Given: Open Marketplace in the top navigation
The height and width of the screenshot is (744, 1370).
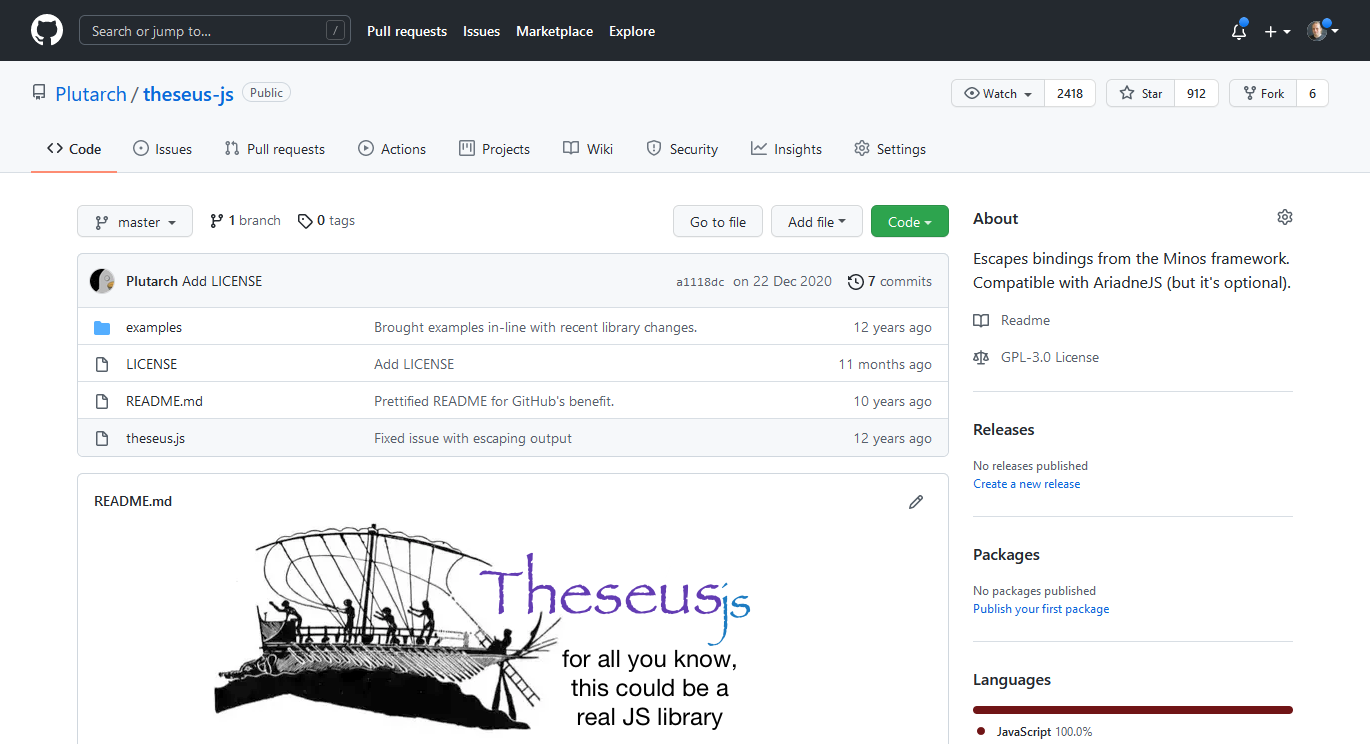Looking at the screenshot, I should (554, 31).
